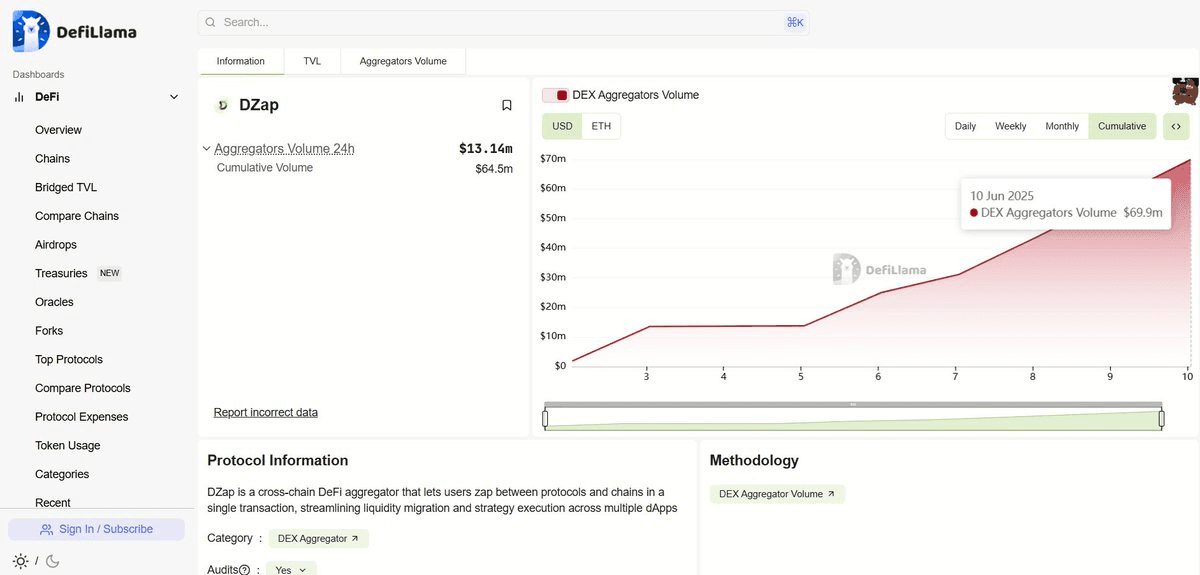The width and height of the screenshot is (1200, 575).
Task: Switch to dark theme moon icon
Action: tap(53, 561)
